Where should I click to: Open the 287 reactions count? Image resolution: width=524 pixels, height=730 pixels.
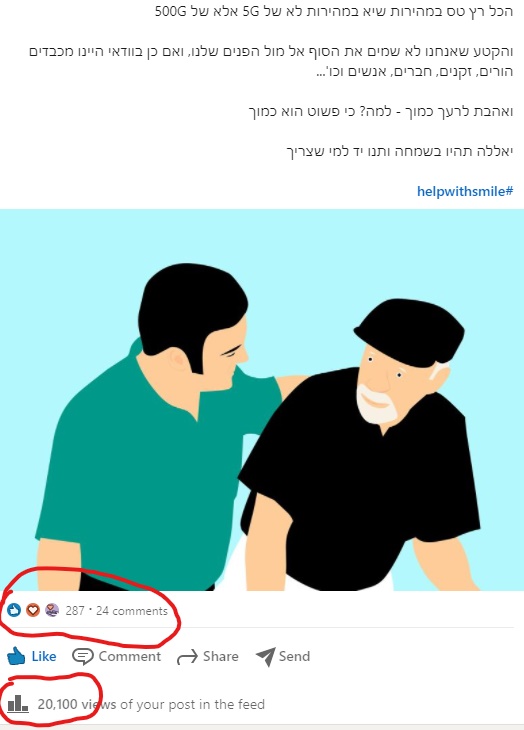coord(75,610)
